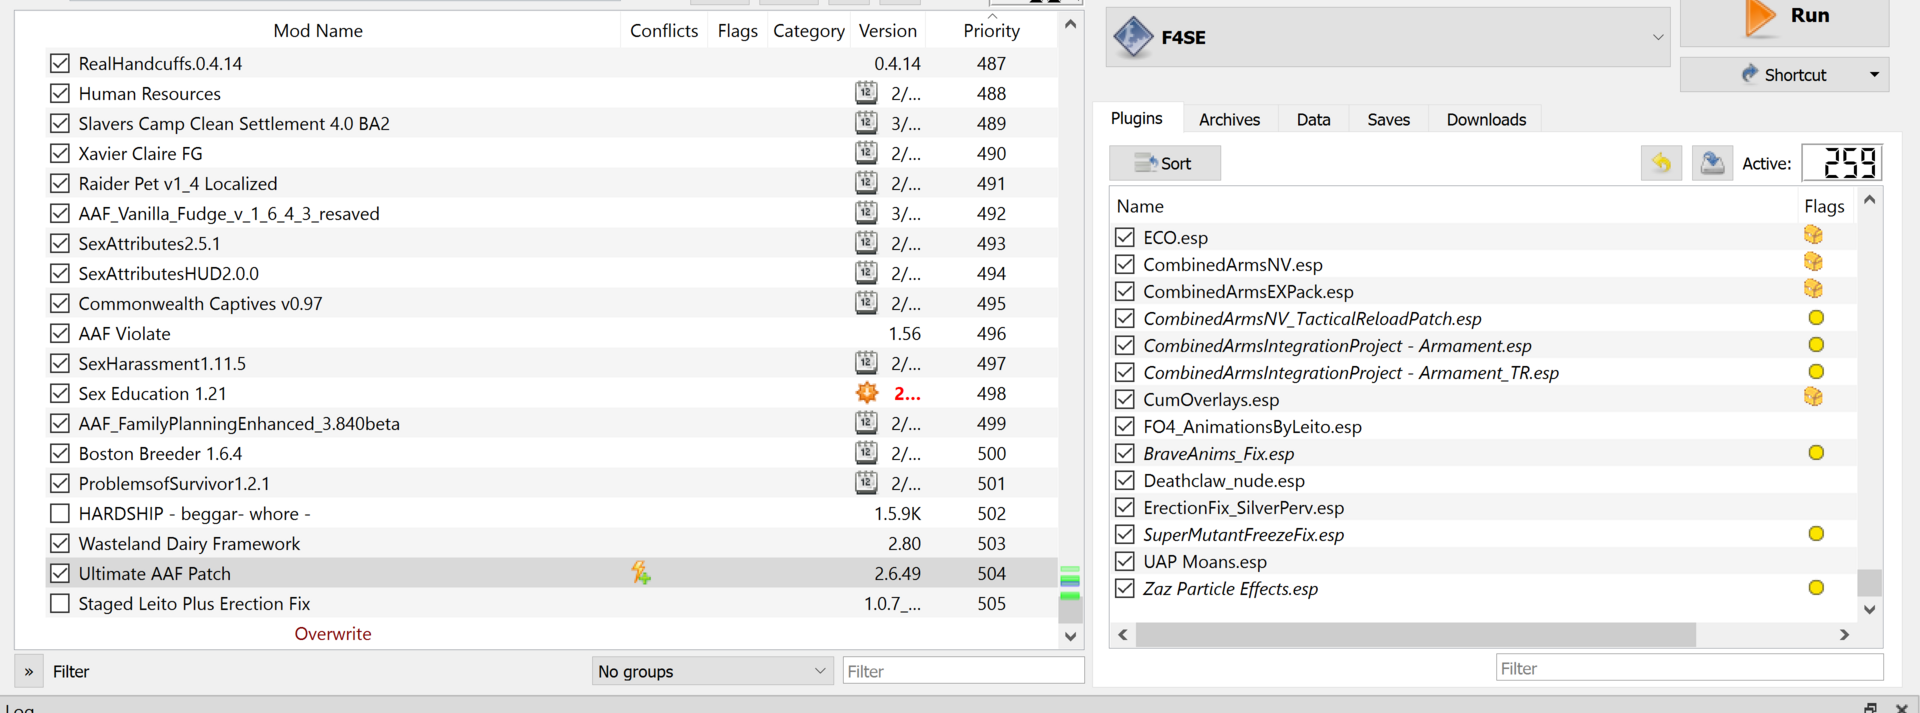Open the Shortcut dropdown arrow
The width and height of the screenshot is (1920, 713).
[x=1874, y=75]
